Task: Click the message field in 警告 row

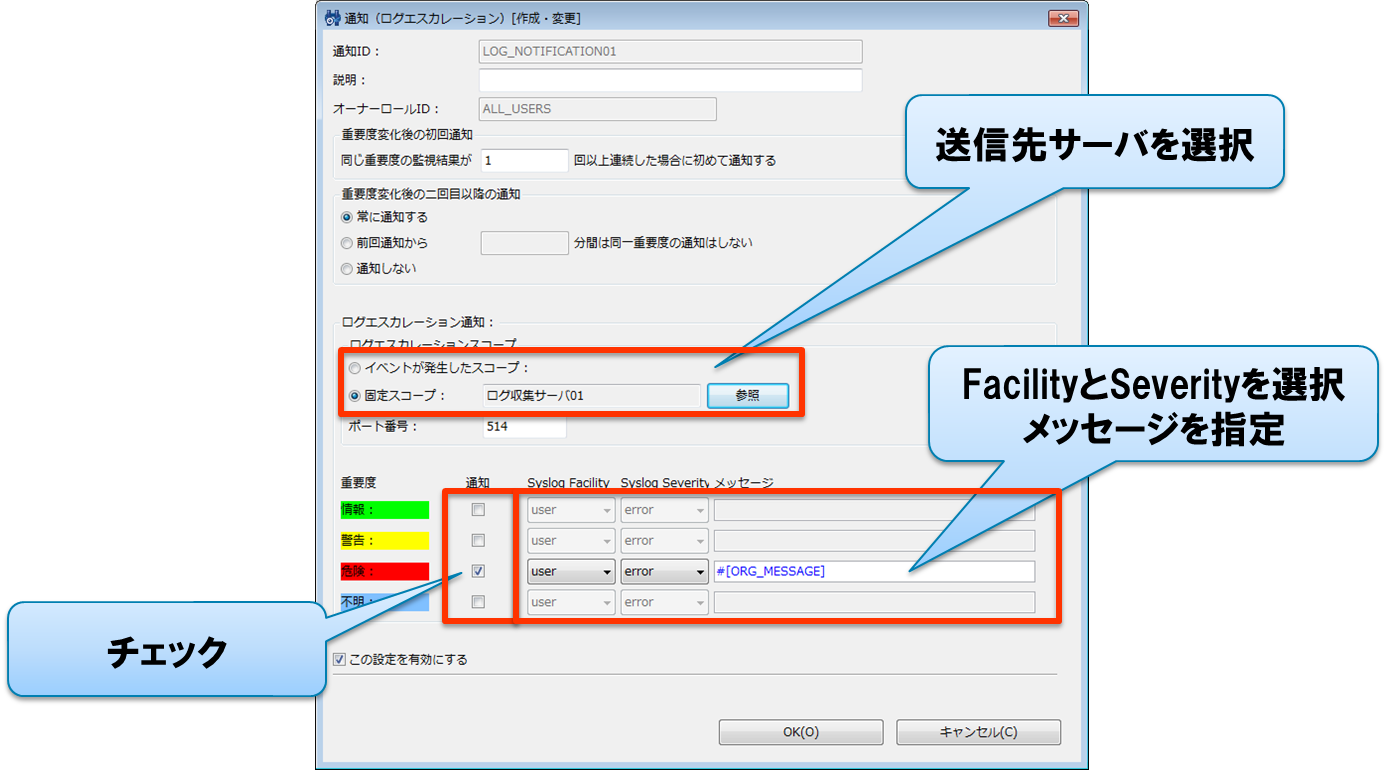Action: click(874, 541)
